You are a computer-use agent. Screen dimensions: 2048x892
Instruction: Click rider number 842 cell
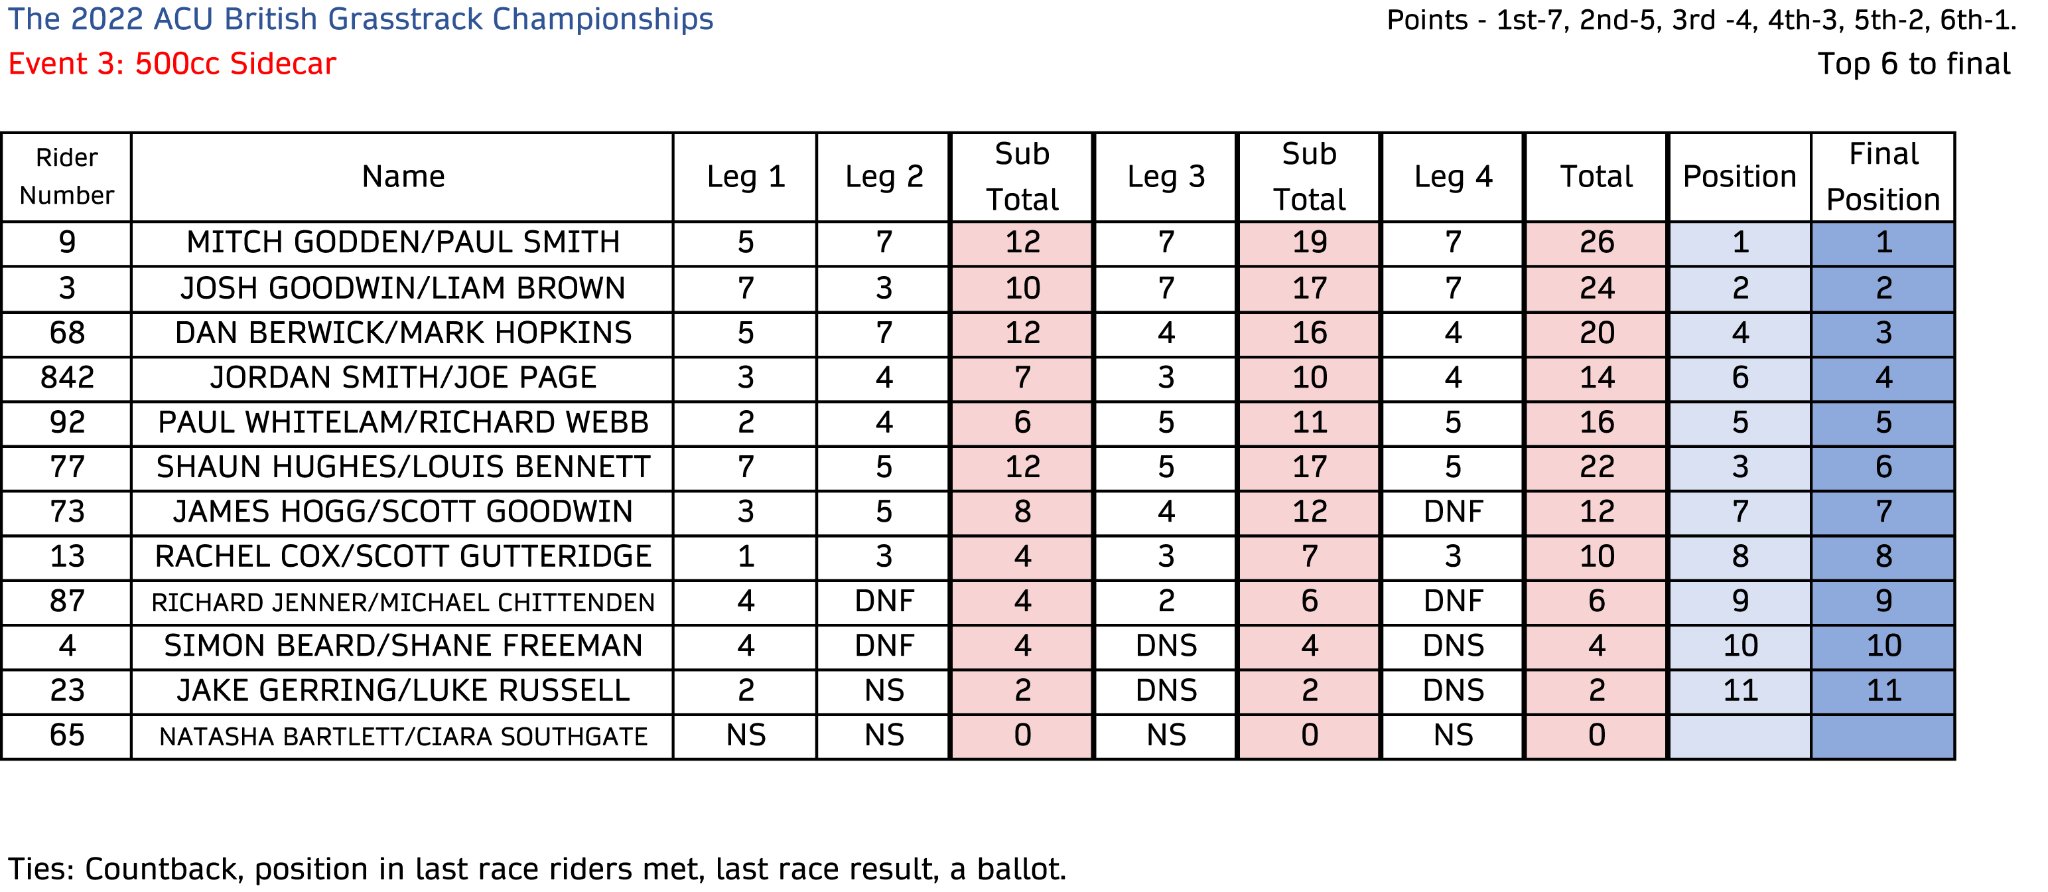(66, 378)
